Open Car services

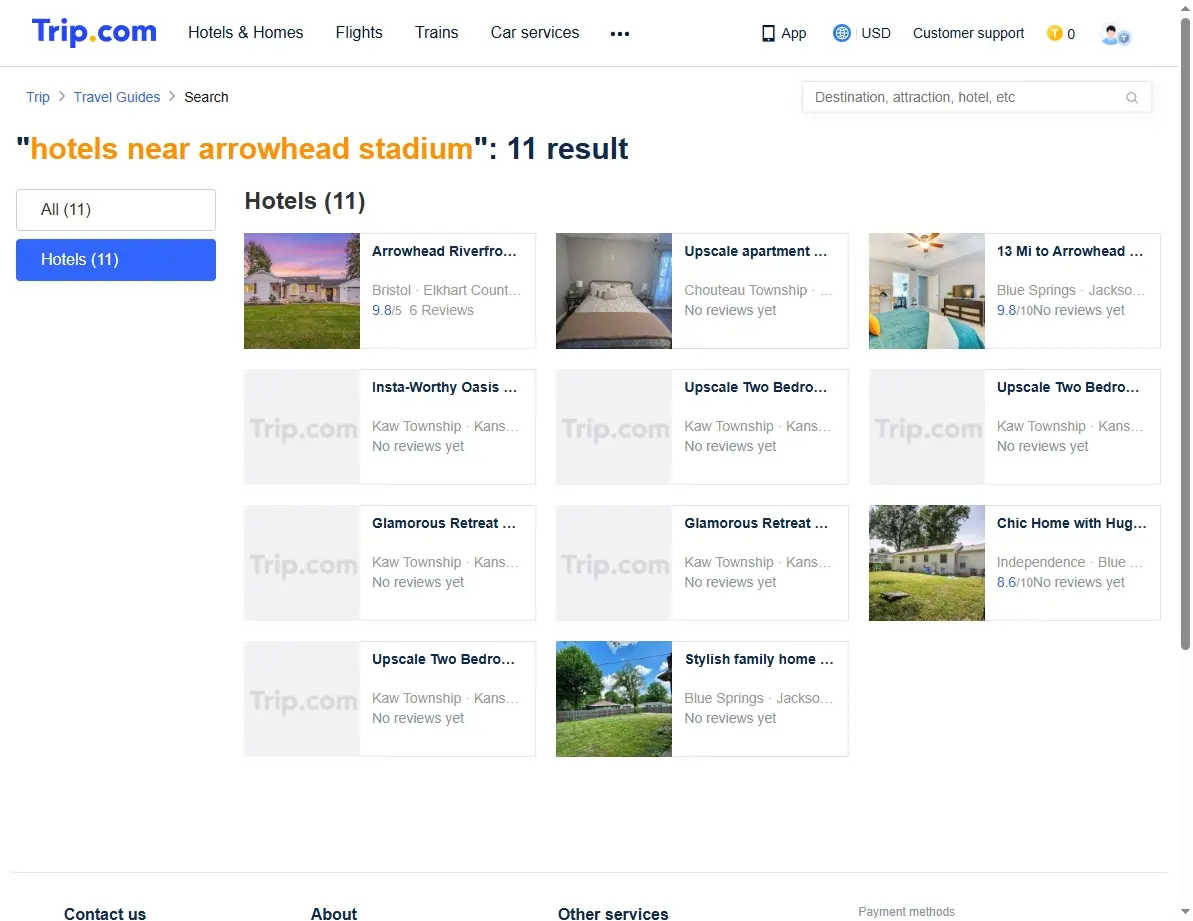(535, 33)
